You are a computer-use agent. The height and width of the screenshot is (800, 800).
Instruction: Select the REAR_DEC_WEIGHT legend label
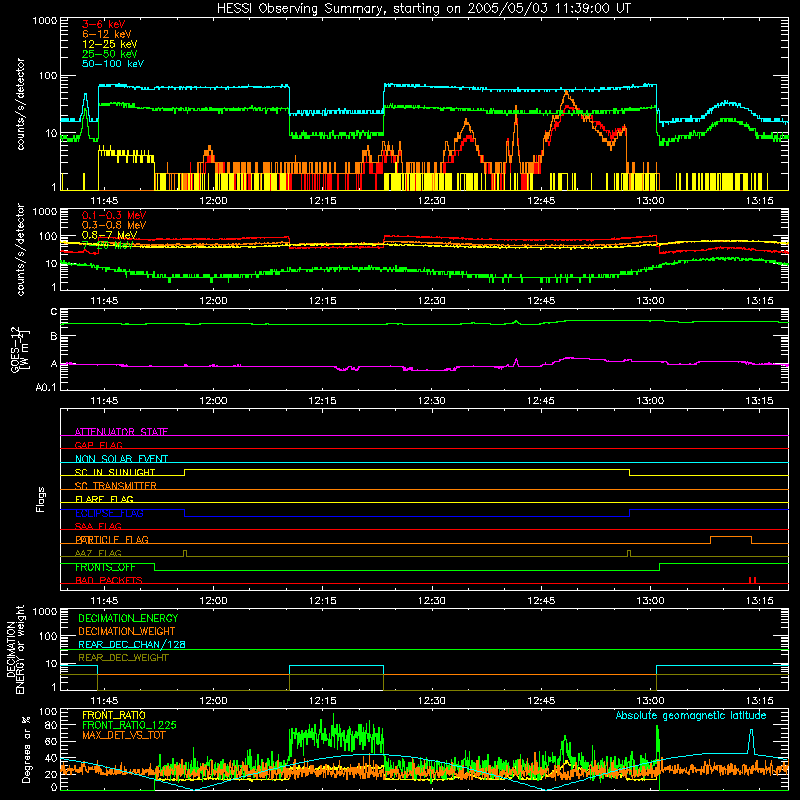point(123,658)
